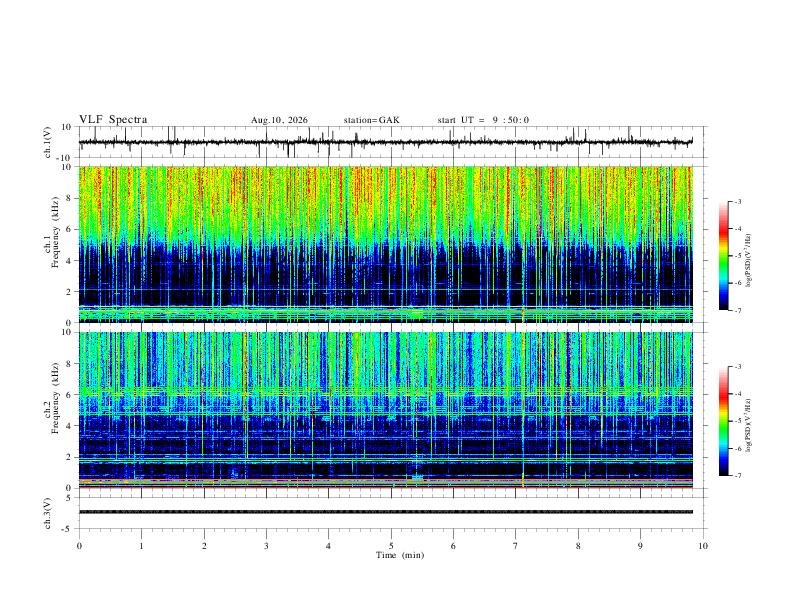
Task: Click the red line at bottom of ch.2 spectrogram
Action: click(385, 487)
